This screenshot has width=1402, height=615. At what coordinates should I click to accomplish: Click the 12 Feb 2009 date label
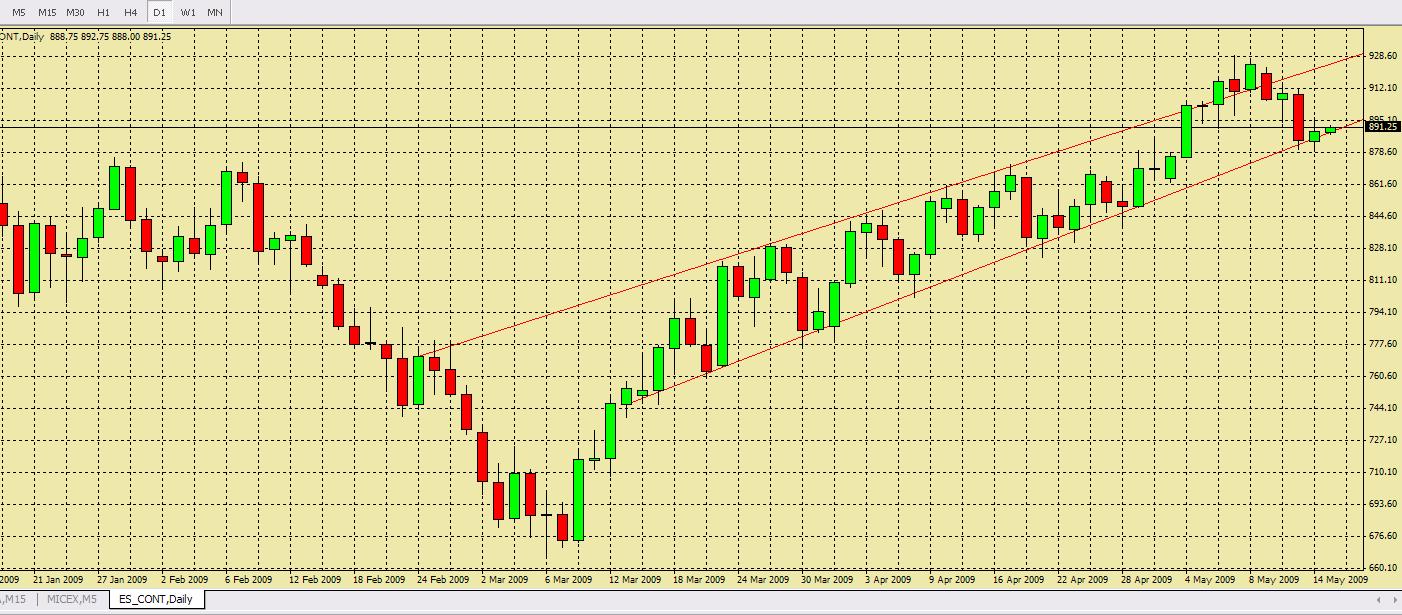[314, 579]
